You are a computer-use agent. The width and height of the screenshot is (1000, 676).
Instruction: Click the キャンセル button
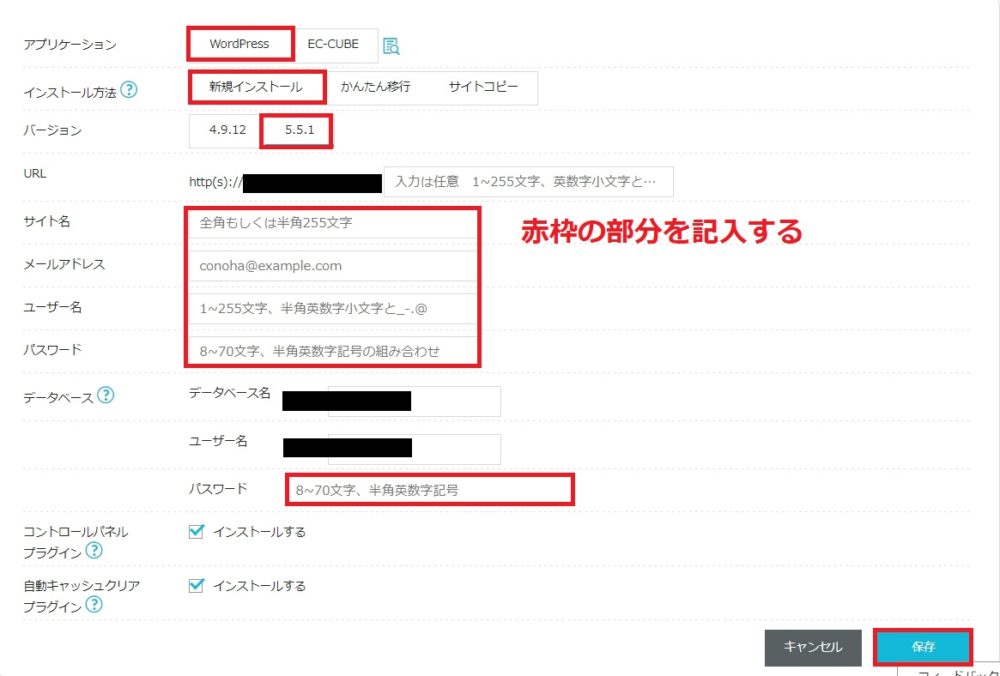click(813, 647)
